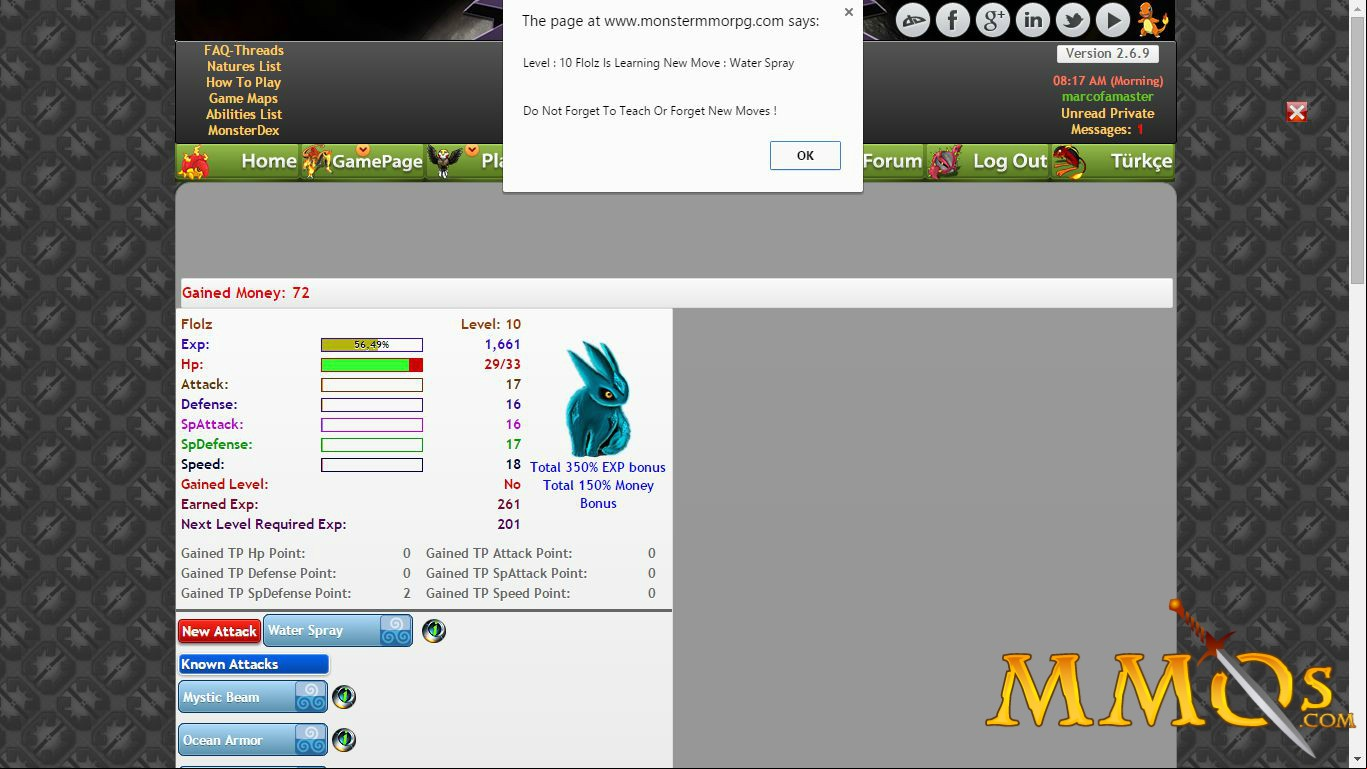
Task: Click the Exp progress bar showing 56.49%
Action: [372, 345]
